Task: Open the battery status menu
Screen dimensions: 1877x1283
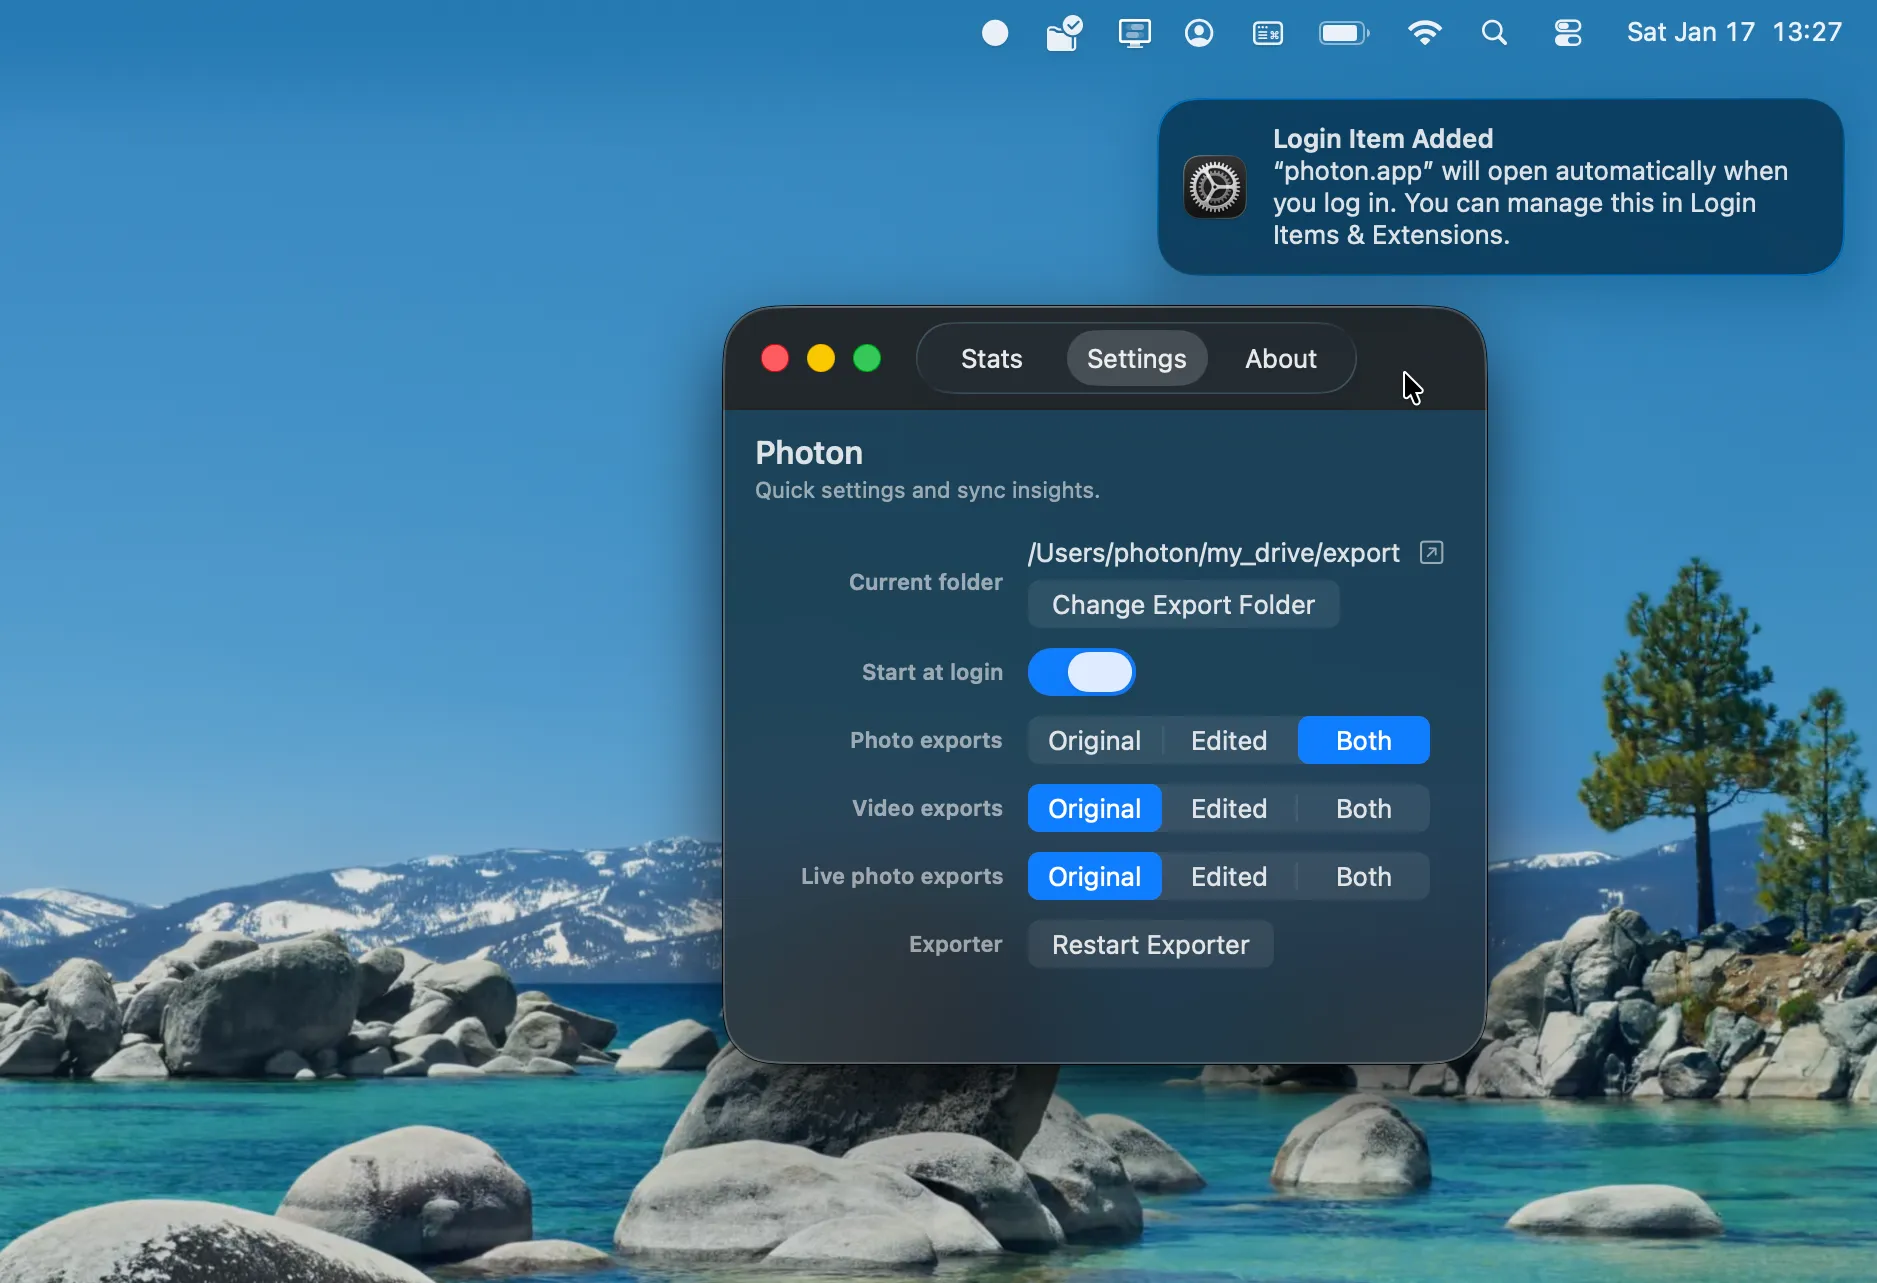Action: point(1344,33)
